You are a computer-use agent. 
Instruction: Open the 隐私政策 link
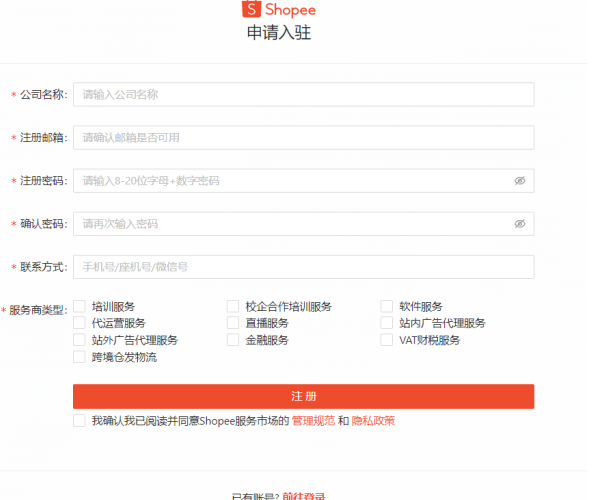[373, 421]
